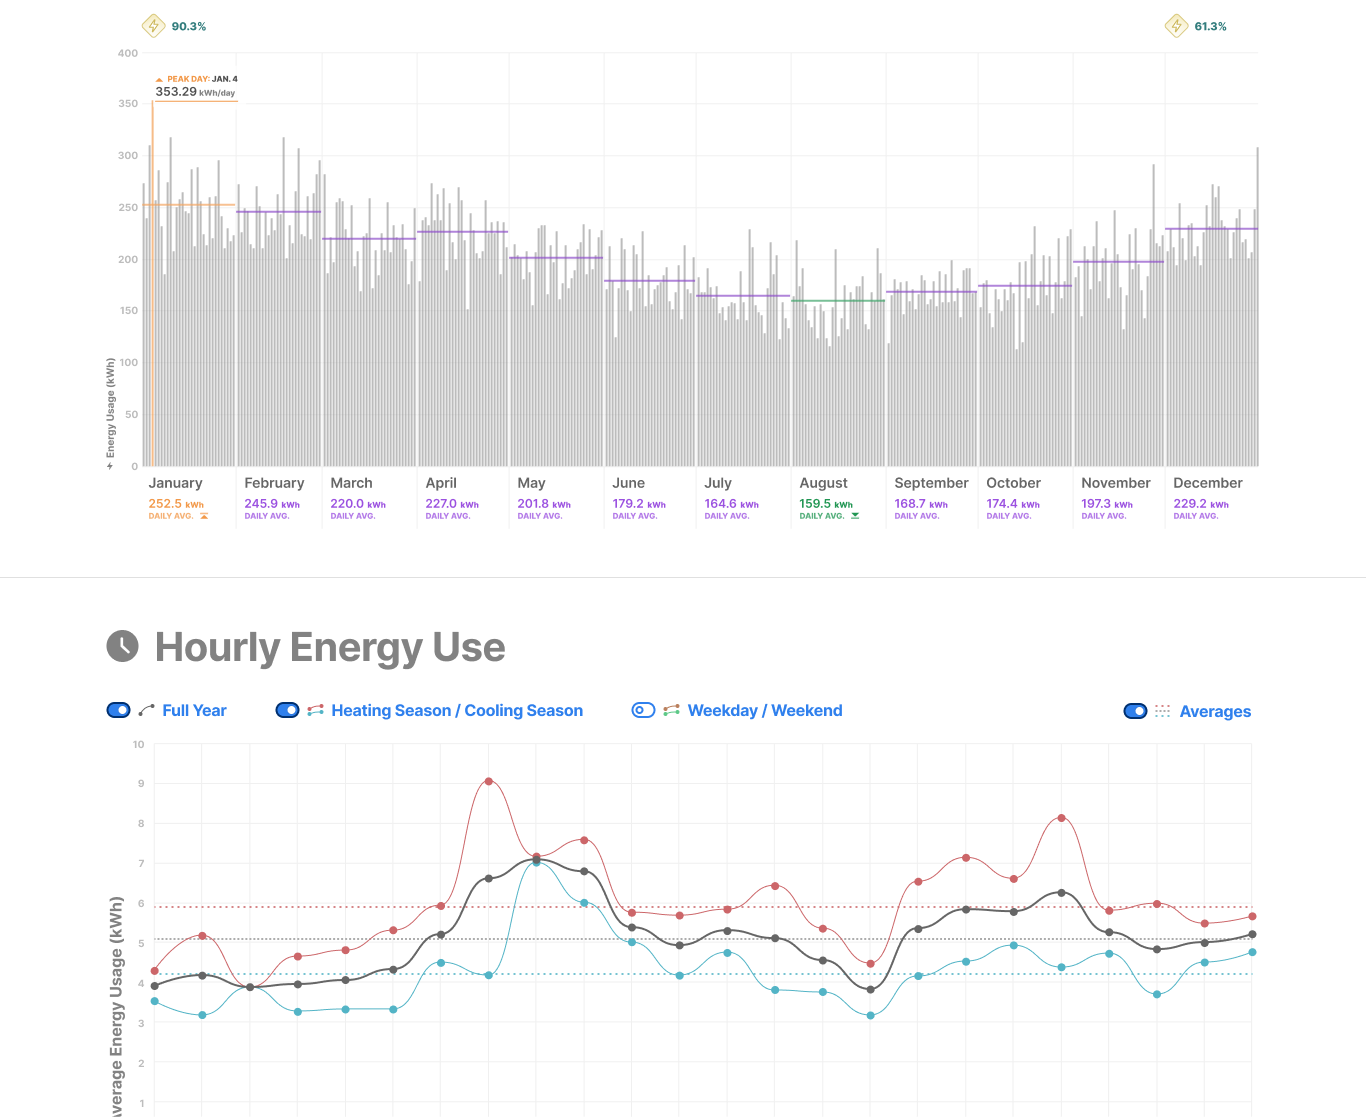Click the Heating Season / Cooling Season label
Viewport: 1366px width, 1117px height.
[x=456, y=710]
